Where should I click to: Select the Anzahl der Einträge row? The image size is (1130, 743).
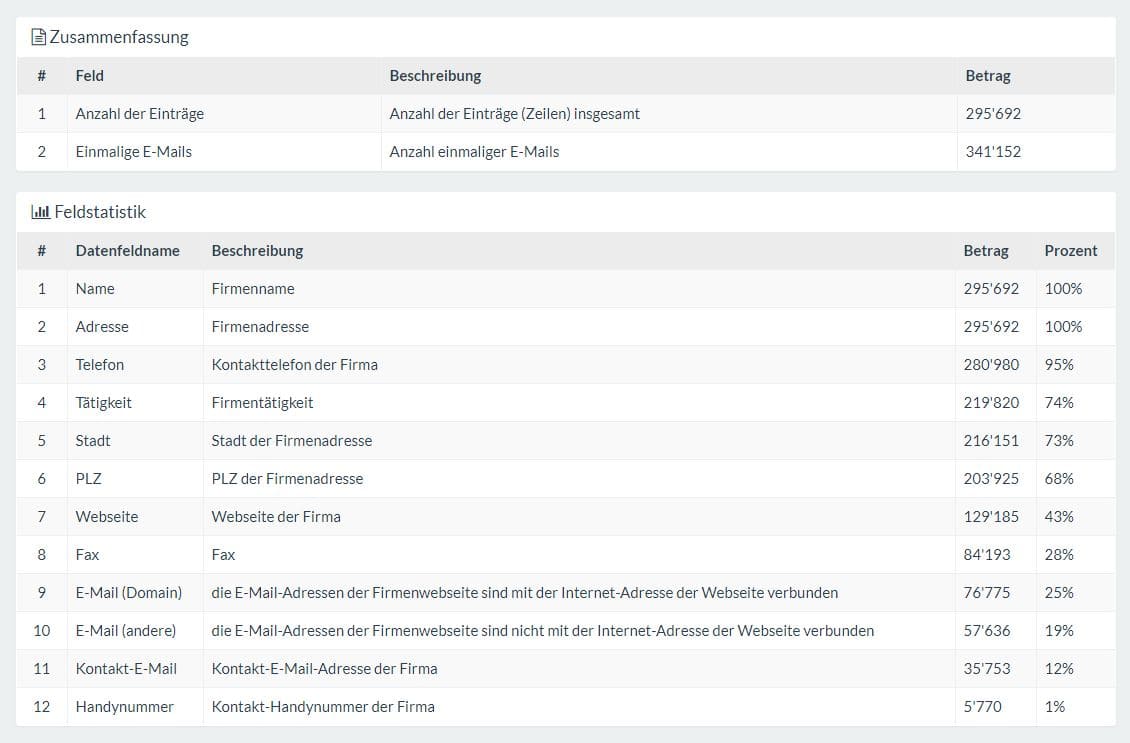tap(139, 114)
